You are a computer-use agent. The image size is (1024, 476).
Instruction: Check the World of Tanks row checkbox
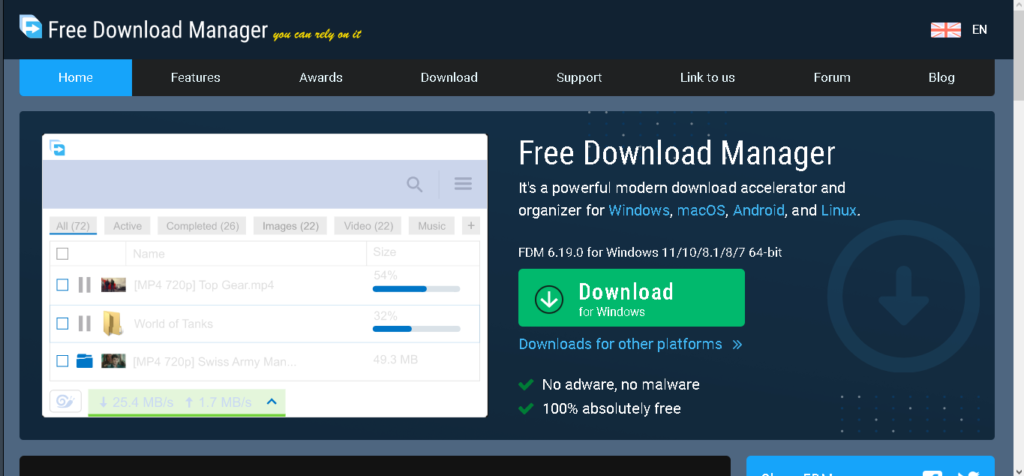62,323
